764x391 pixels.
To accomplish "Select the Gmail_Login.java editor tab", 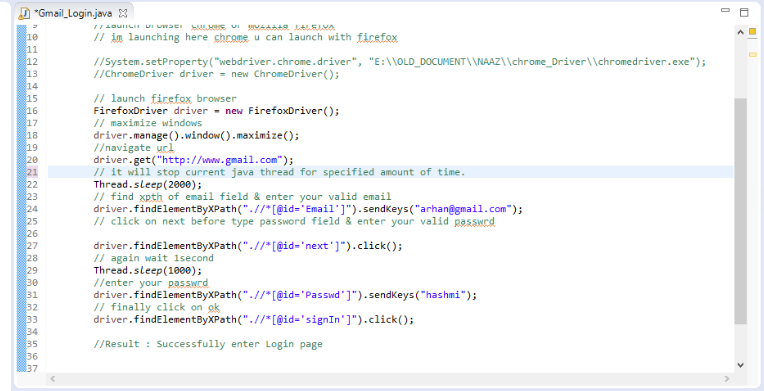I will click(73, 13).
